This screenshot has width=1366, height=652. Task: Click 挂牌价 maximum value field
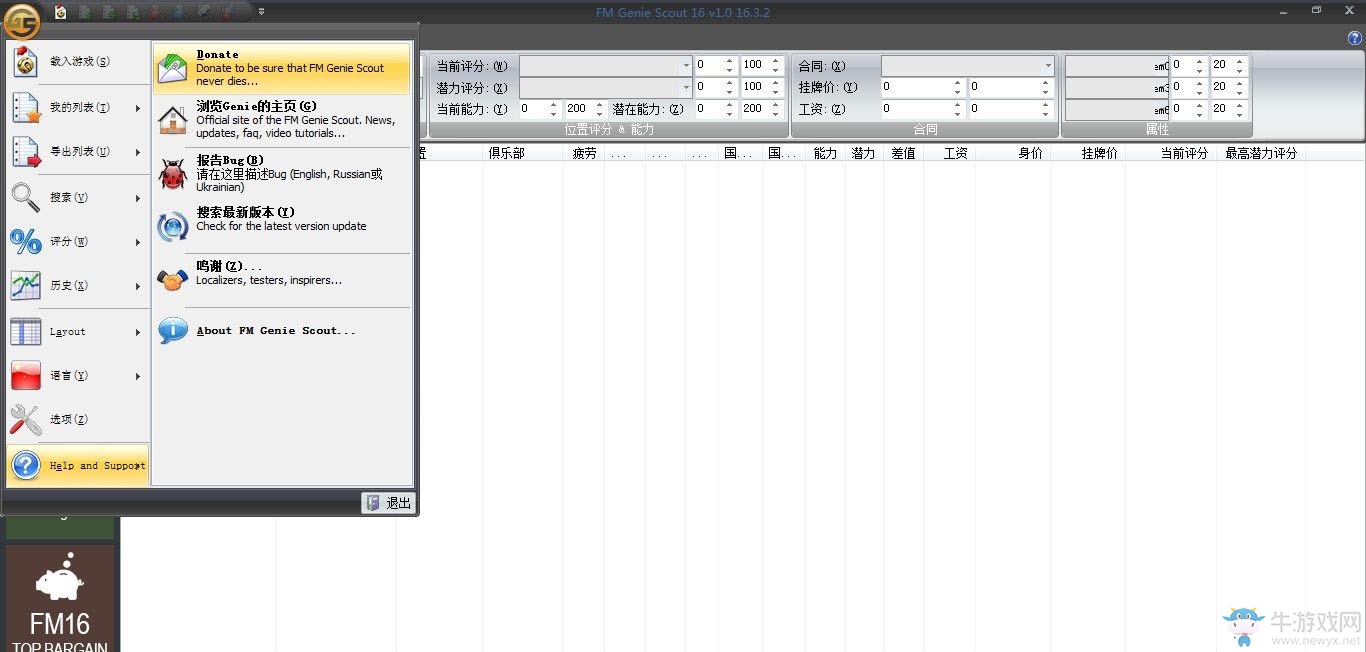pyautogui.click(x=1011, y=87)
